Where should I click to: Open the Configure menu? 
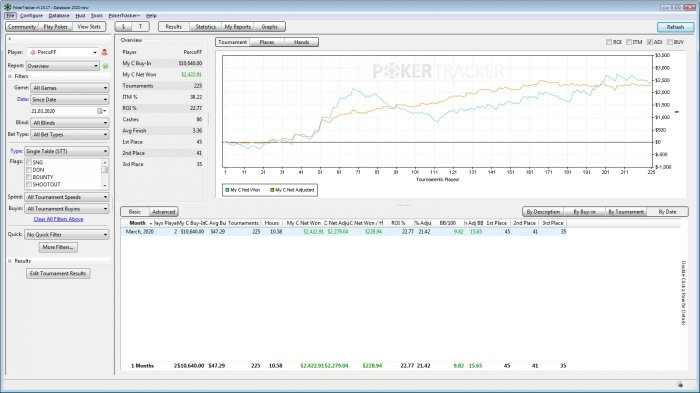coord(31,16)
